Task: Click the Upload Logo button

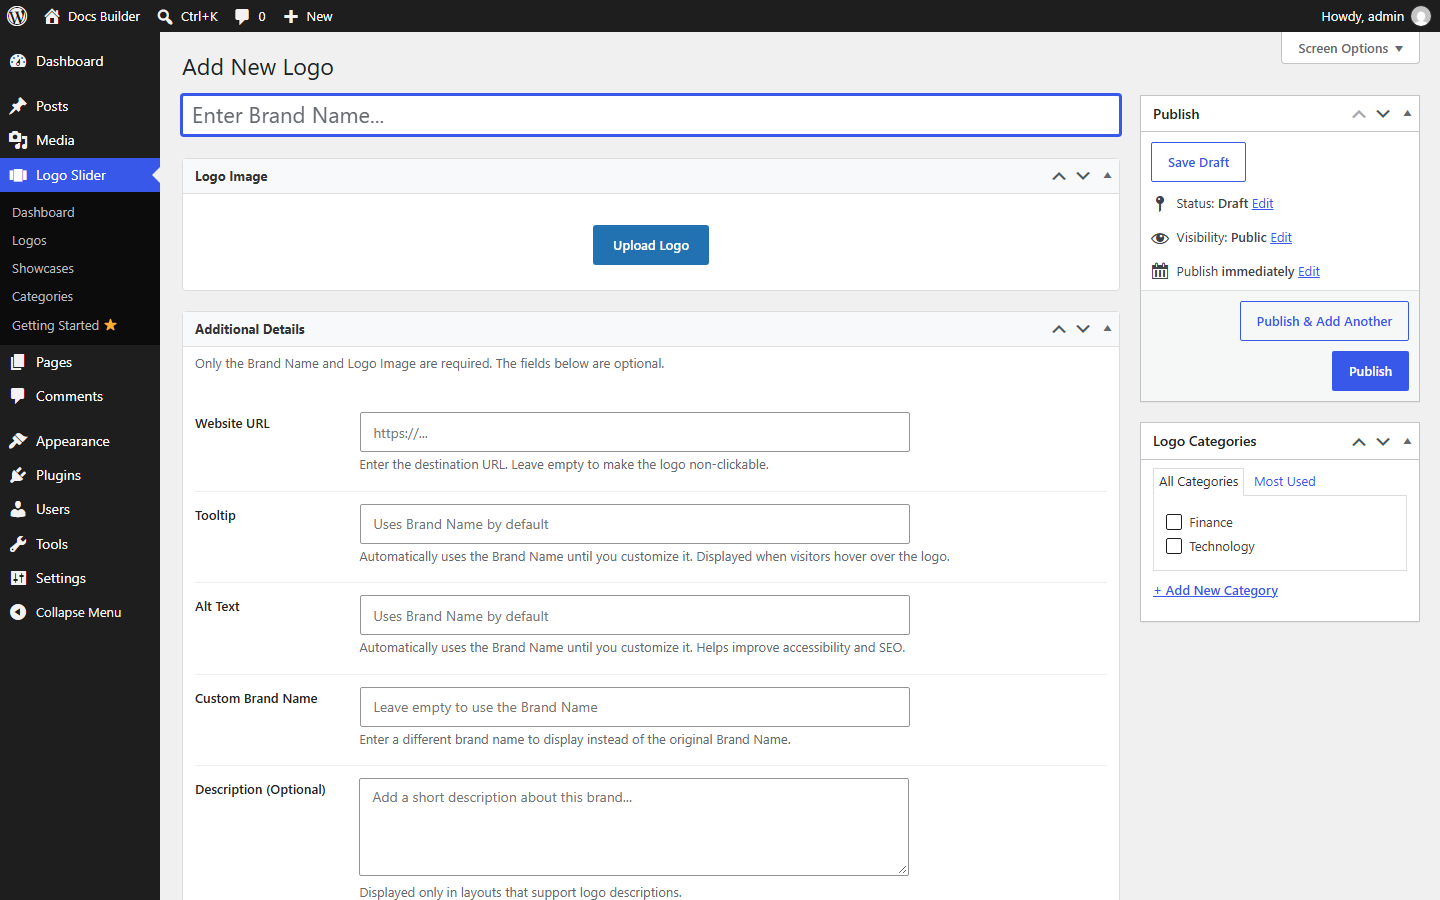Action: [x=651, y=245]
